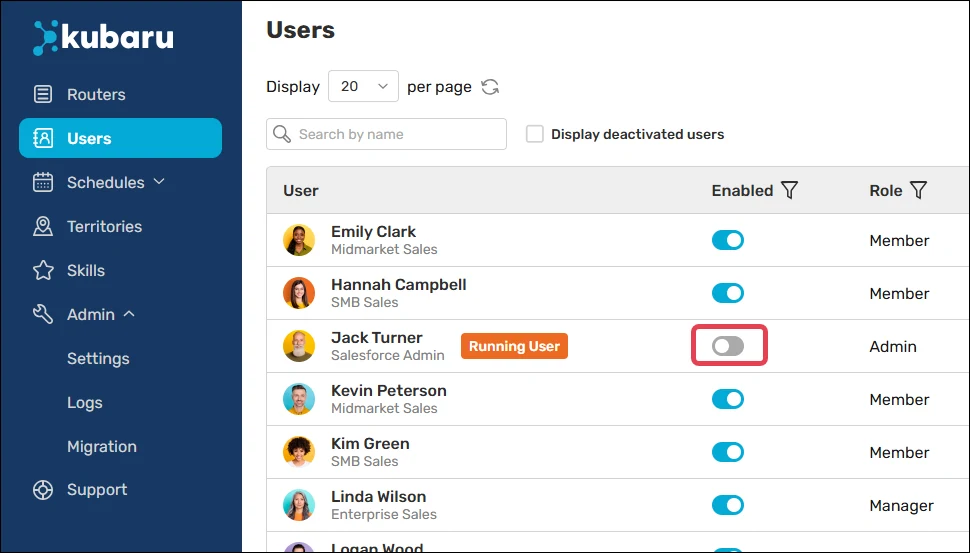The width and height of the screenshot is (970, 553).
Task: Click the Support lifebuoy icon
Action: 43,489
